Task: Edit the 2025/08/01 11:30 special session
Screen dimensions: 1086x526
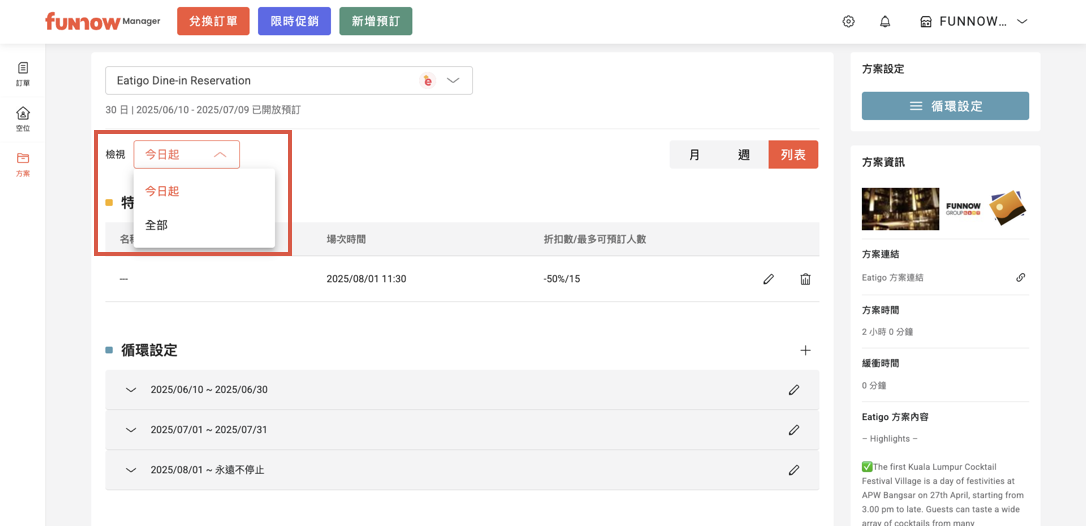Action: (x=768, y=279)
